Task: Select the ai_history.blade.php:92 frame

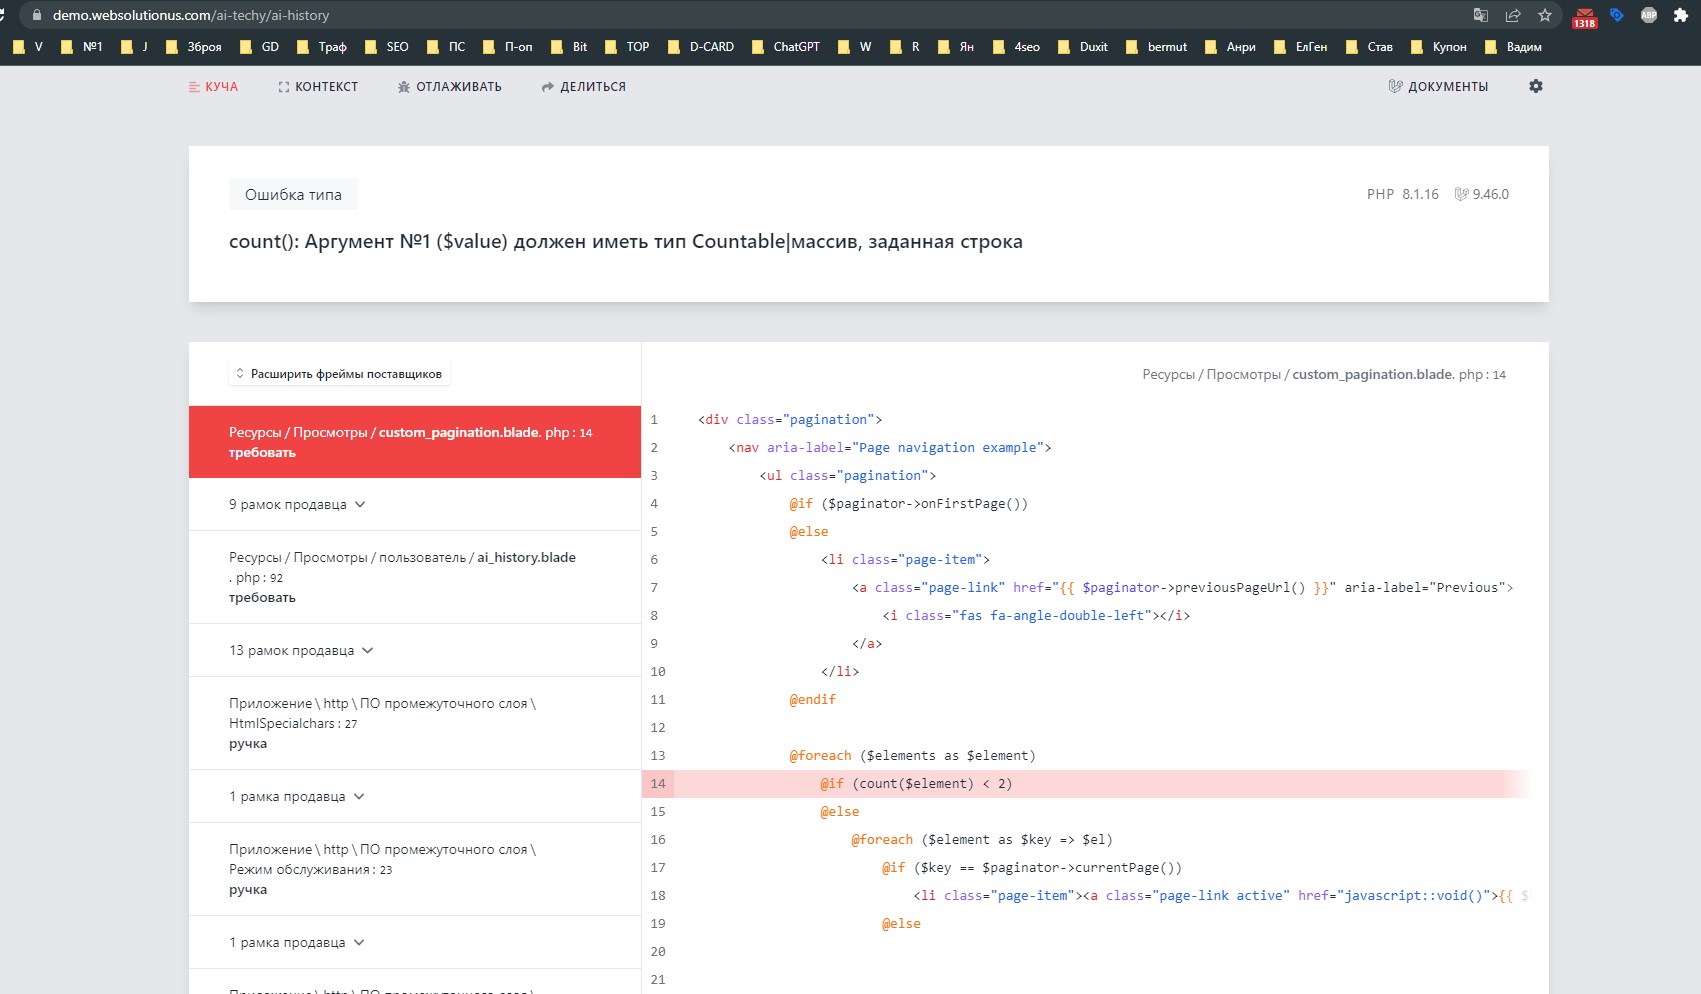Action: coord(415,577)
